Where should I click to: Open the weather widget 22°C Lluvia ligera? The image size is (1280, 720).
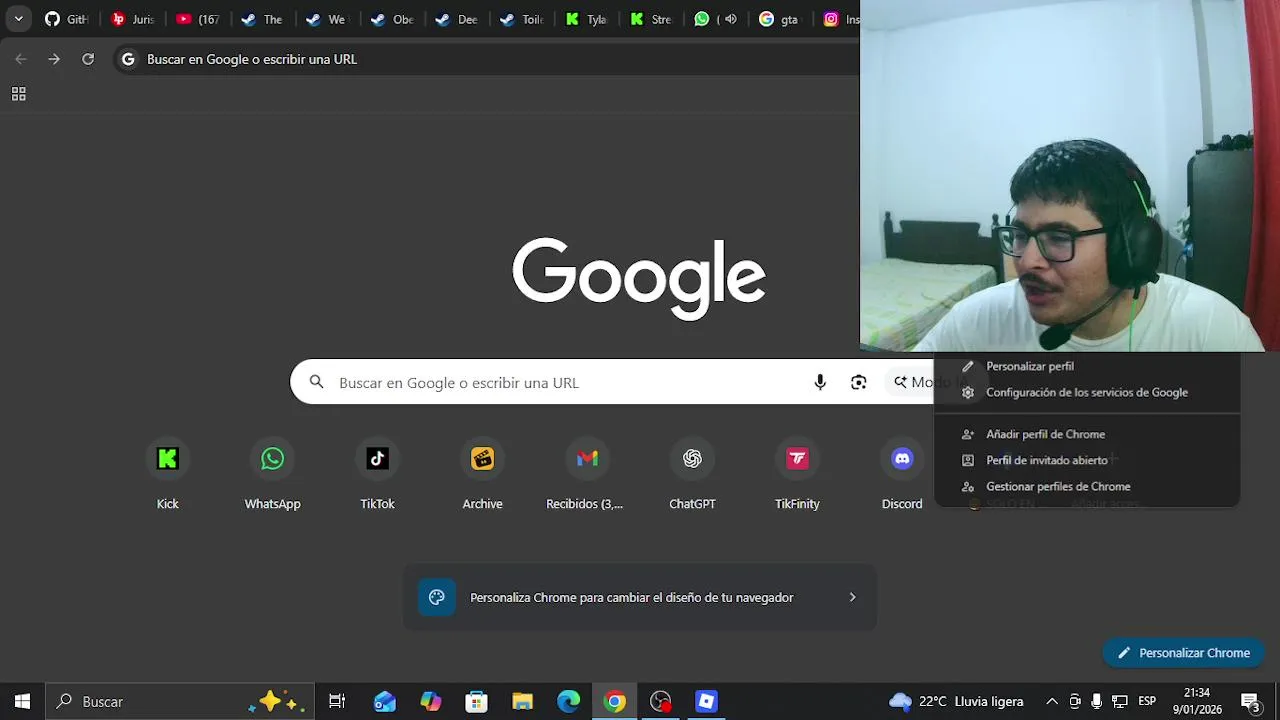coord(956,701)
